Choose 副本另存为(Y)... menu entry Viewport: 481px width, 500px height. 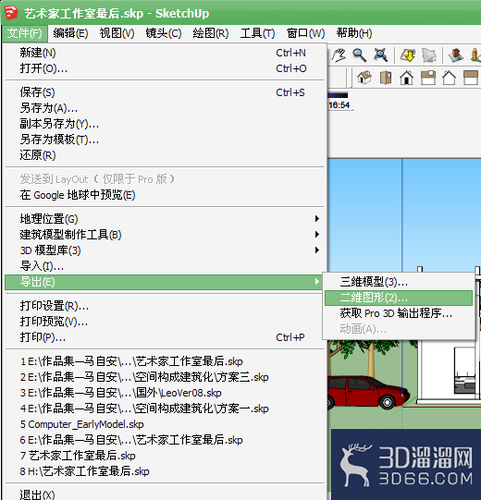point(165,124)
